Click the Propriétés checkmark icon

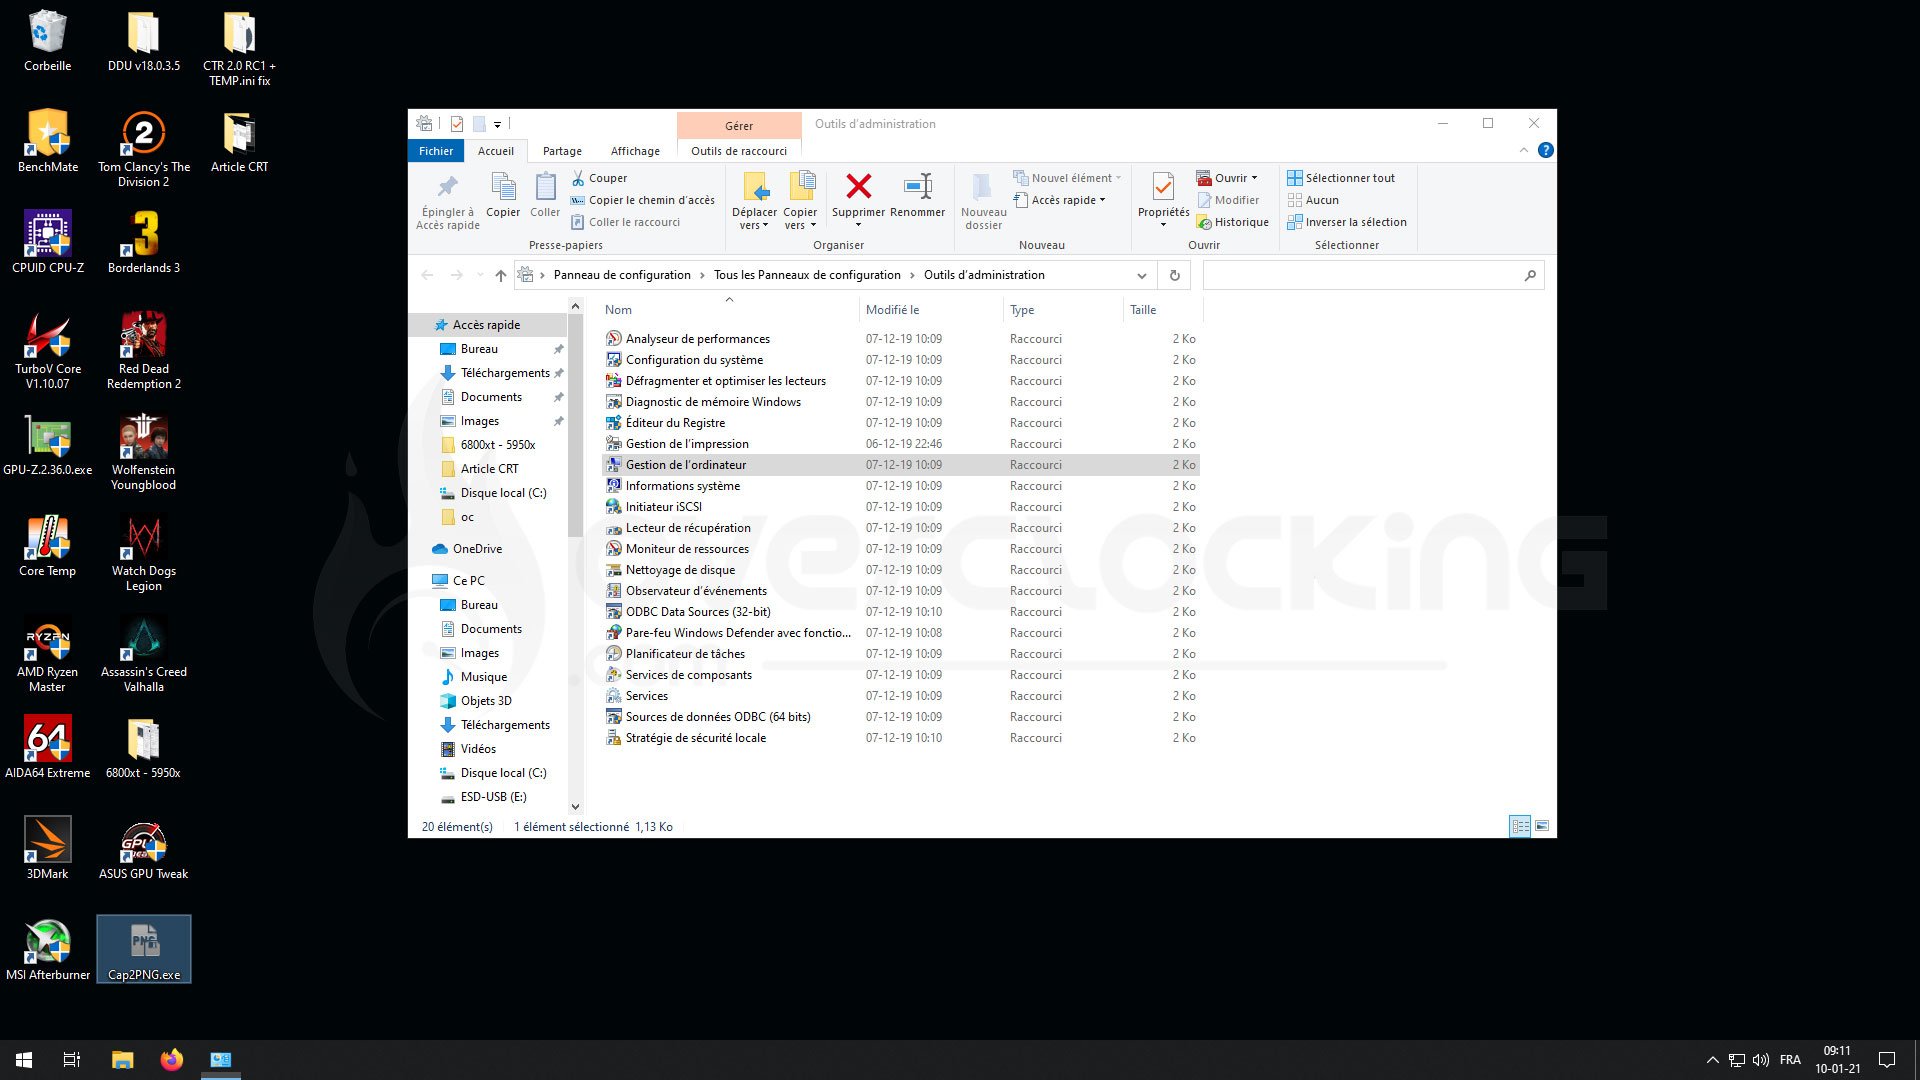(1163, 186)
